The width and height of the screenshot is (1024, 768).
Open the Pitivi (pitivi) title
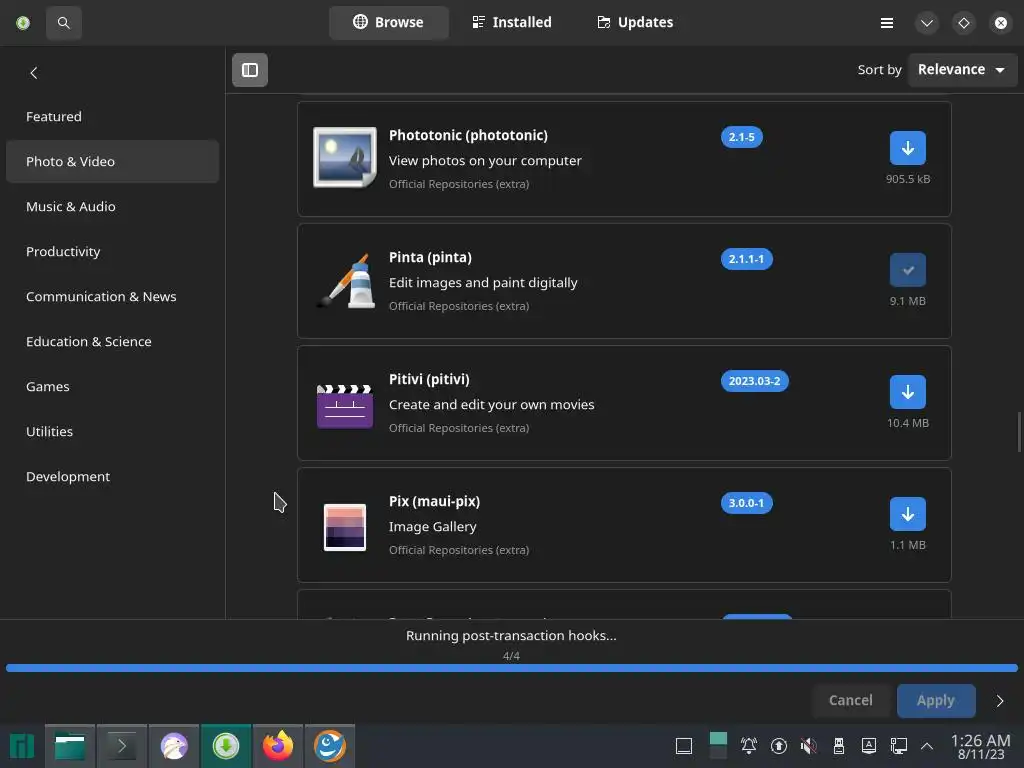point(429,379)
